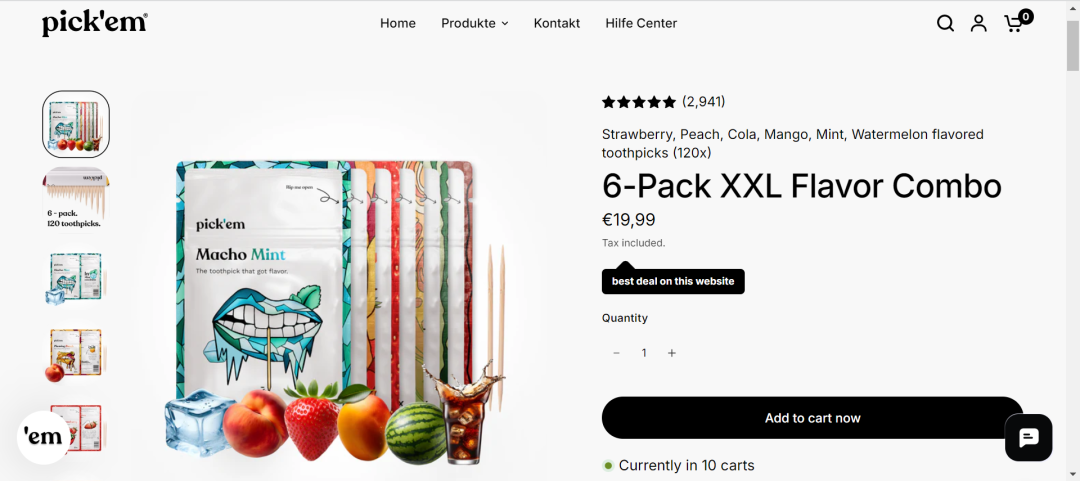Go to pick'em logo homepage
Screen dimensions: 1080x481
[x=94, y=23]
